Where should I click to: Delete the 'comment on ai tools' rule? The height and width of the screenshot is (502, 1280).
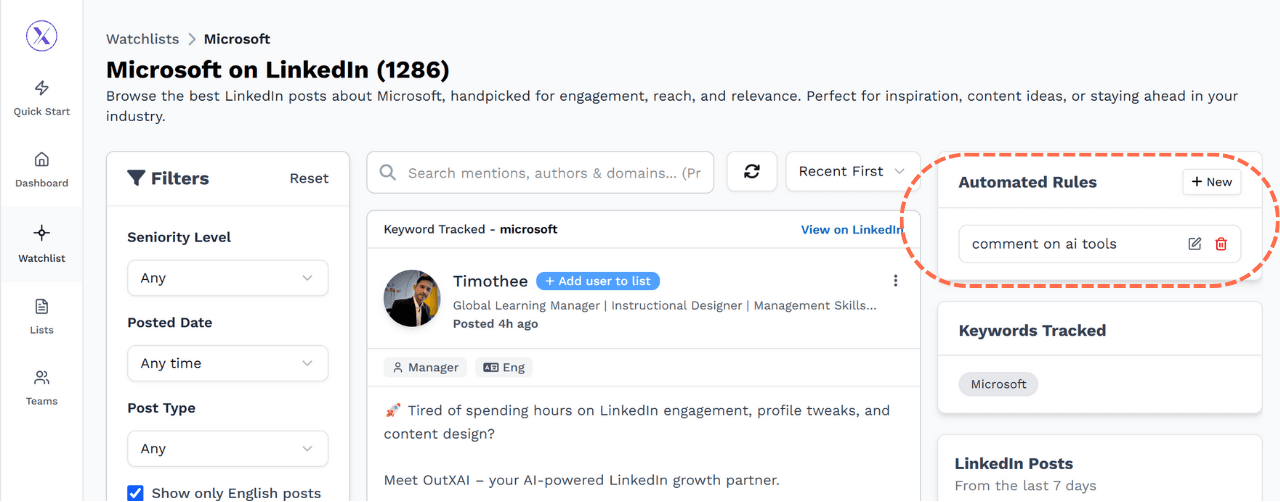1221,244
